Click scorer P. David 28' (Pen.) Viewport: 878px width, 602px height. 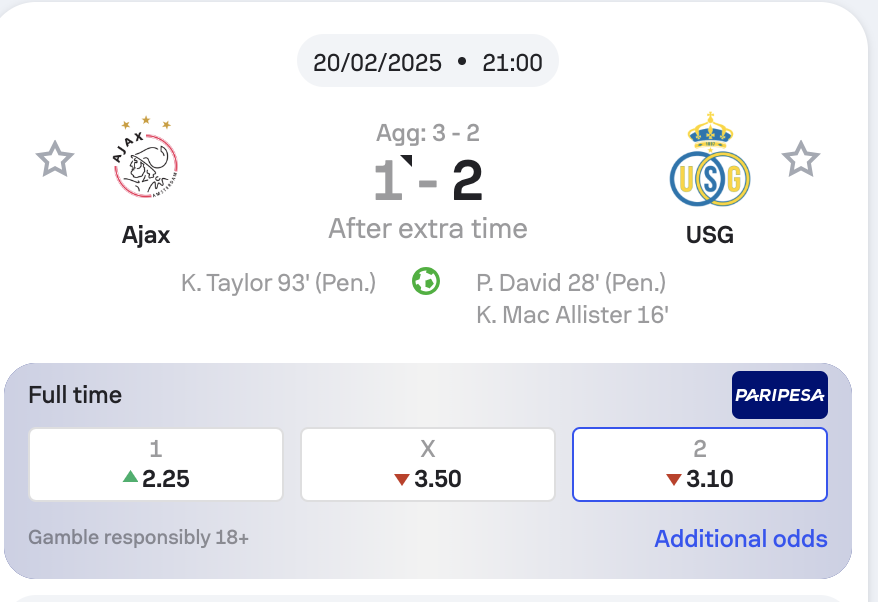click(x=571, y=283)
